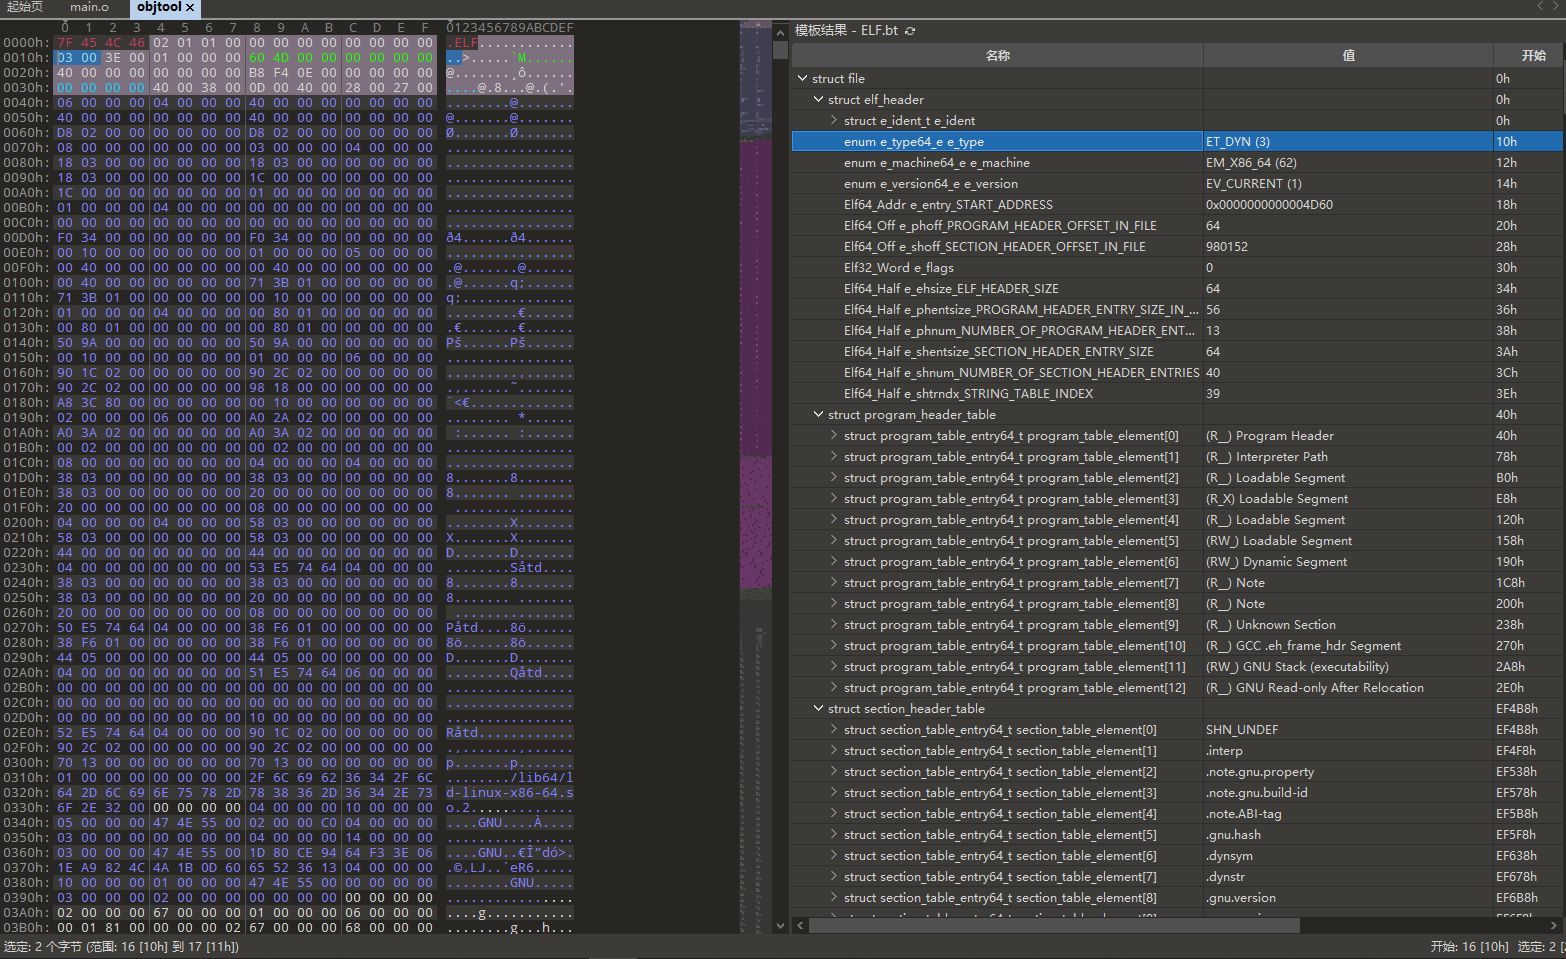Expand section_table_element[8] .gnu.version entry

pyautogui.click(x=834, y=898)
